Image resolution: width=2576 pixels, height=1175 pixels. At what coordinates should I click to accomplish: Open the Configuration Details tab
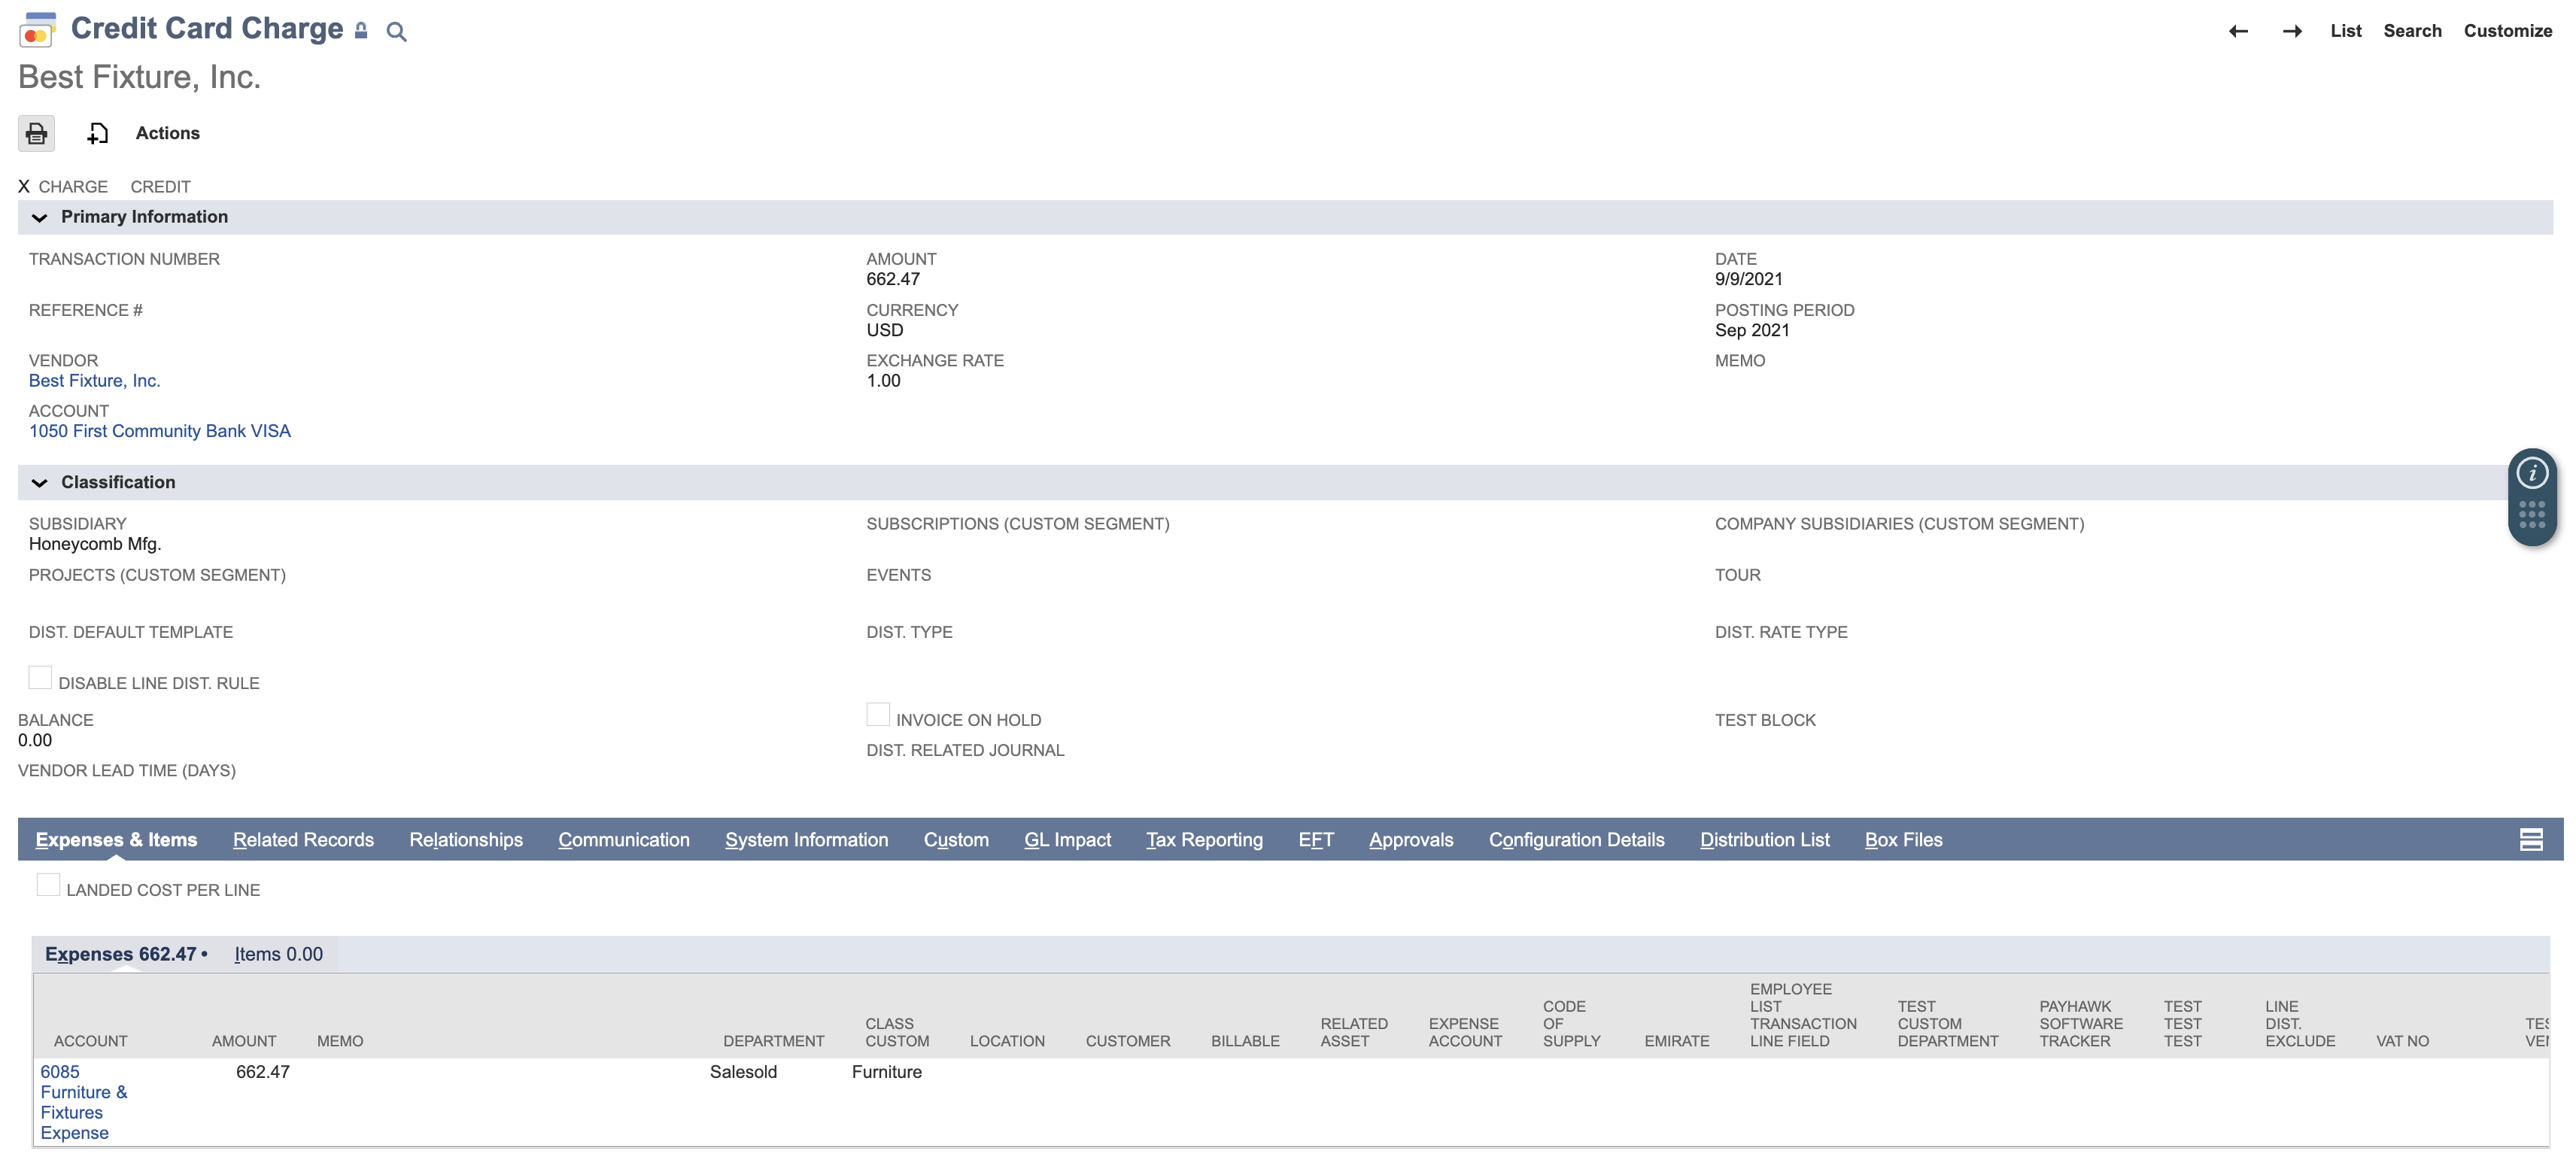(1576, 840)
